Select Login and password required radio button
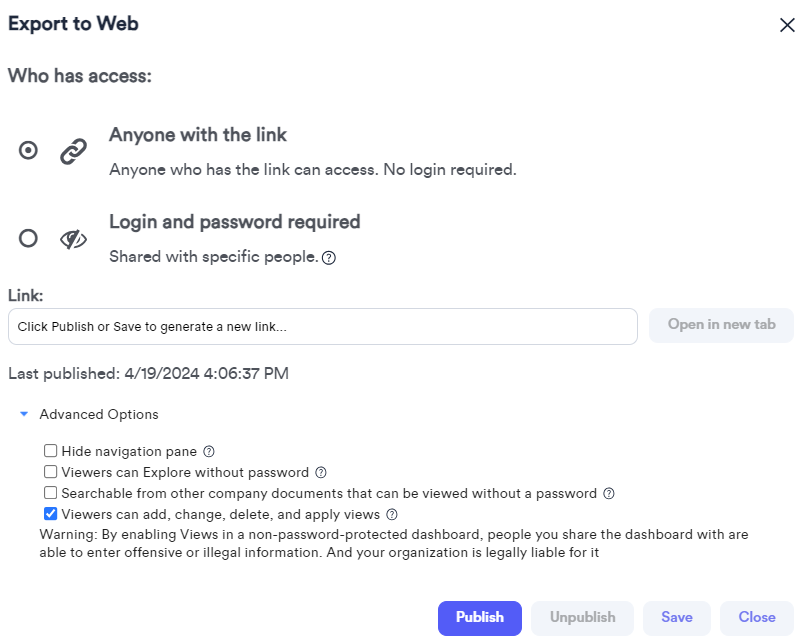Image resolution: width=804 pixels, height=642 pixels. point(28,238)
